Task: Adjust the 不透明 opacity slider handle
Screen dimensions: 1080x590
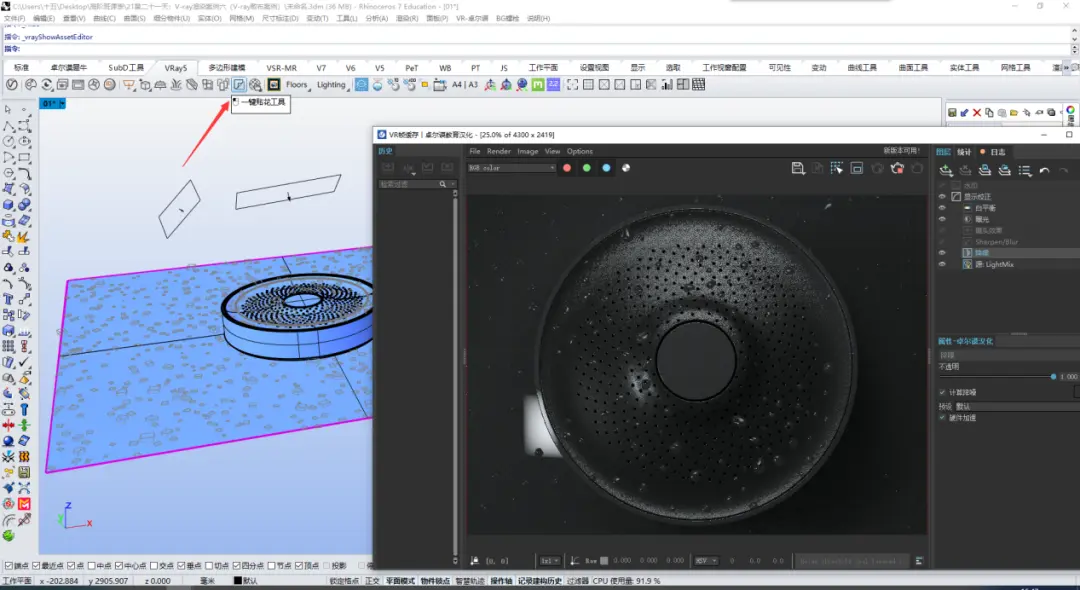Action: click(x=1053, y=377)
